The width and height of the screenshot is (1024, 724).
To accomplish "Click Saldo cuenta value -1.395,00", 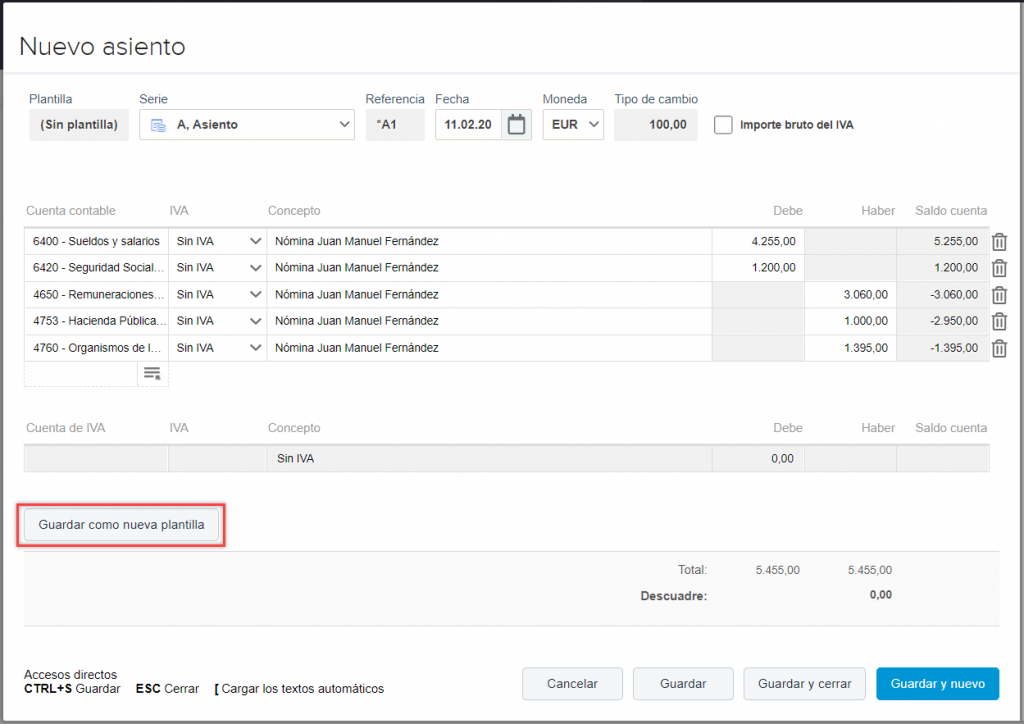I will (954, 348).
